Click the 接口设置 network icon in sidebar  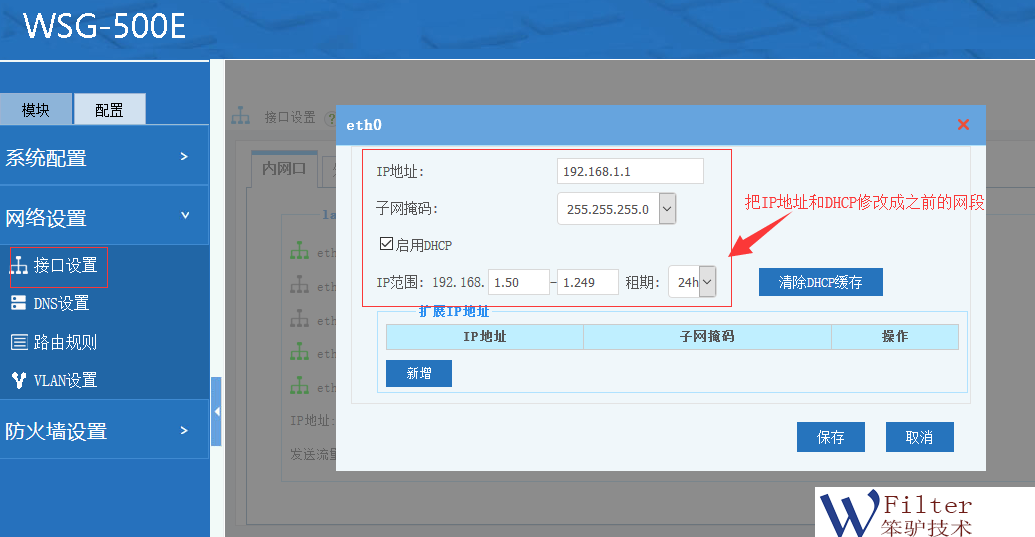pyautogui.click(x=19, y=265)
